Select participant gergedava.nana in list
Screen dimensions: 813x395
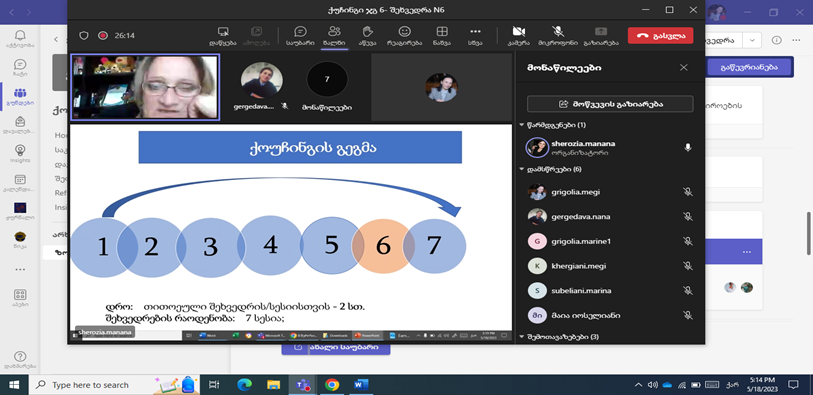610,217
